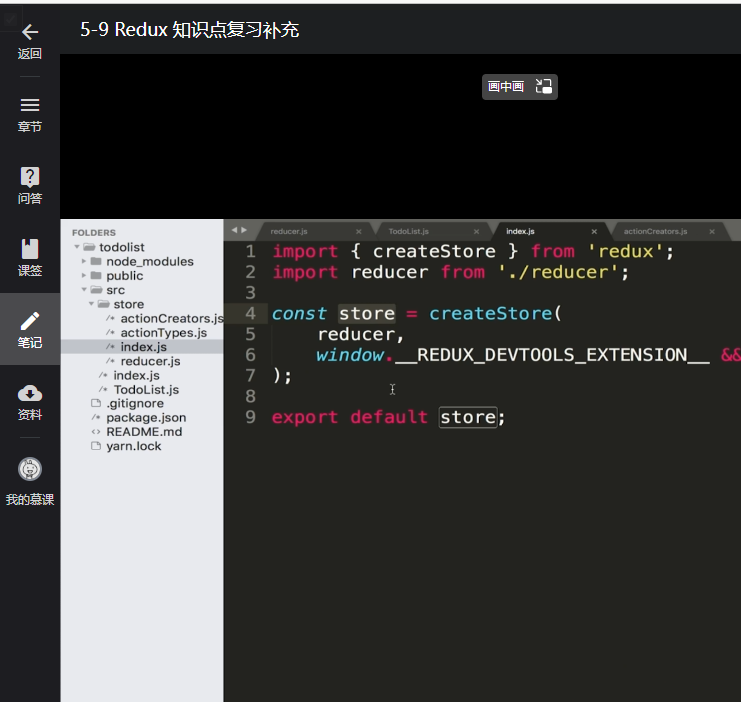Click the left tab navigation arrow

click(x=234, y=230)
